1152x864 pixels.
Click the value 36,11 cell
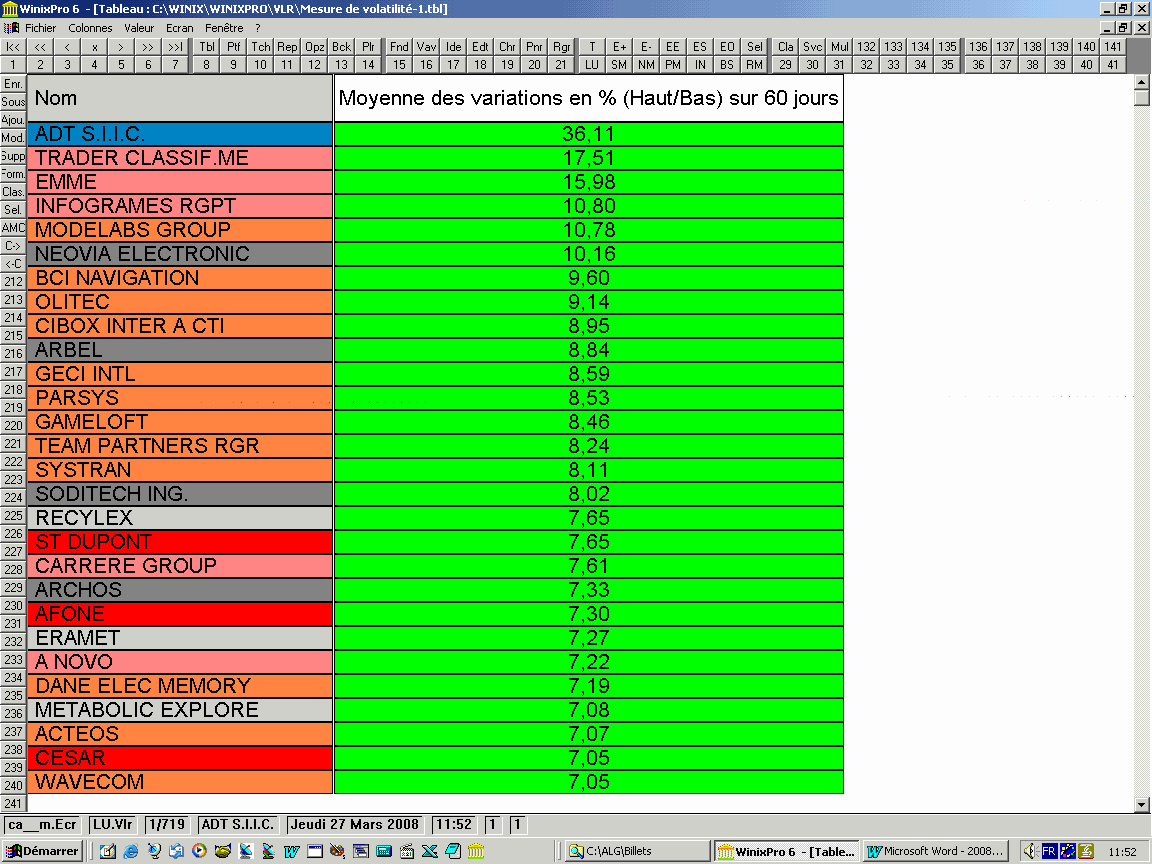pos(588,134)
